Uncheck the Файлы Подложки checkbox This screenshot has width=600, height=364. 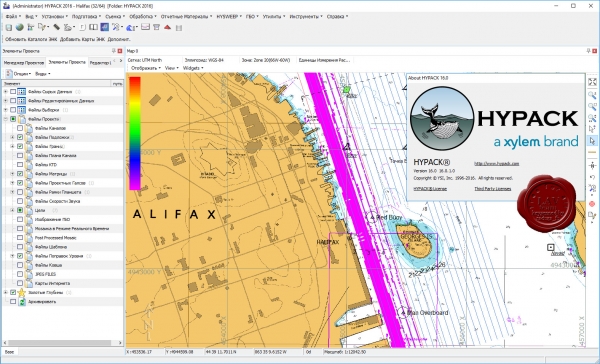pos(20,137)
